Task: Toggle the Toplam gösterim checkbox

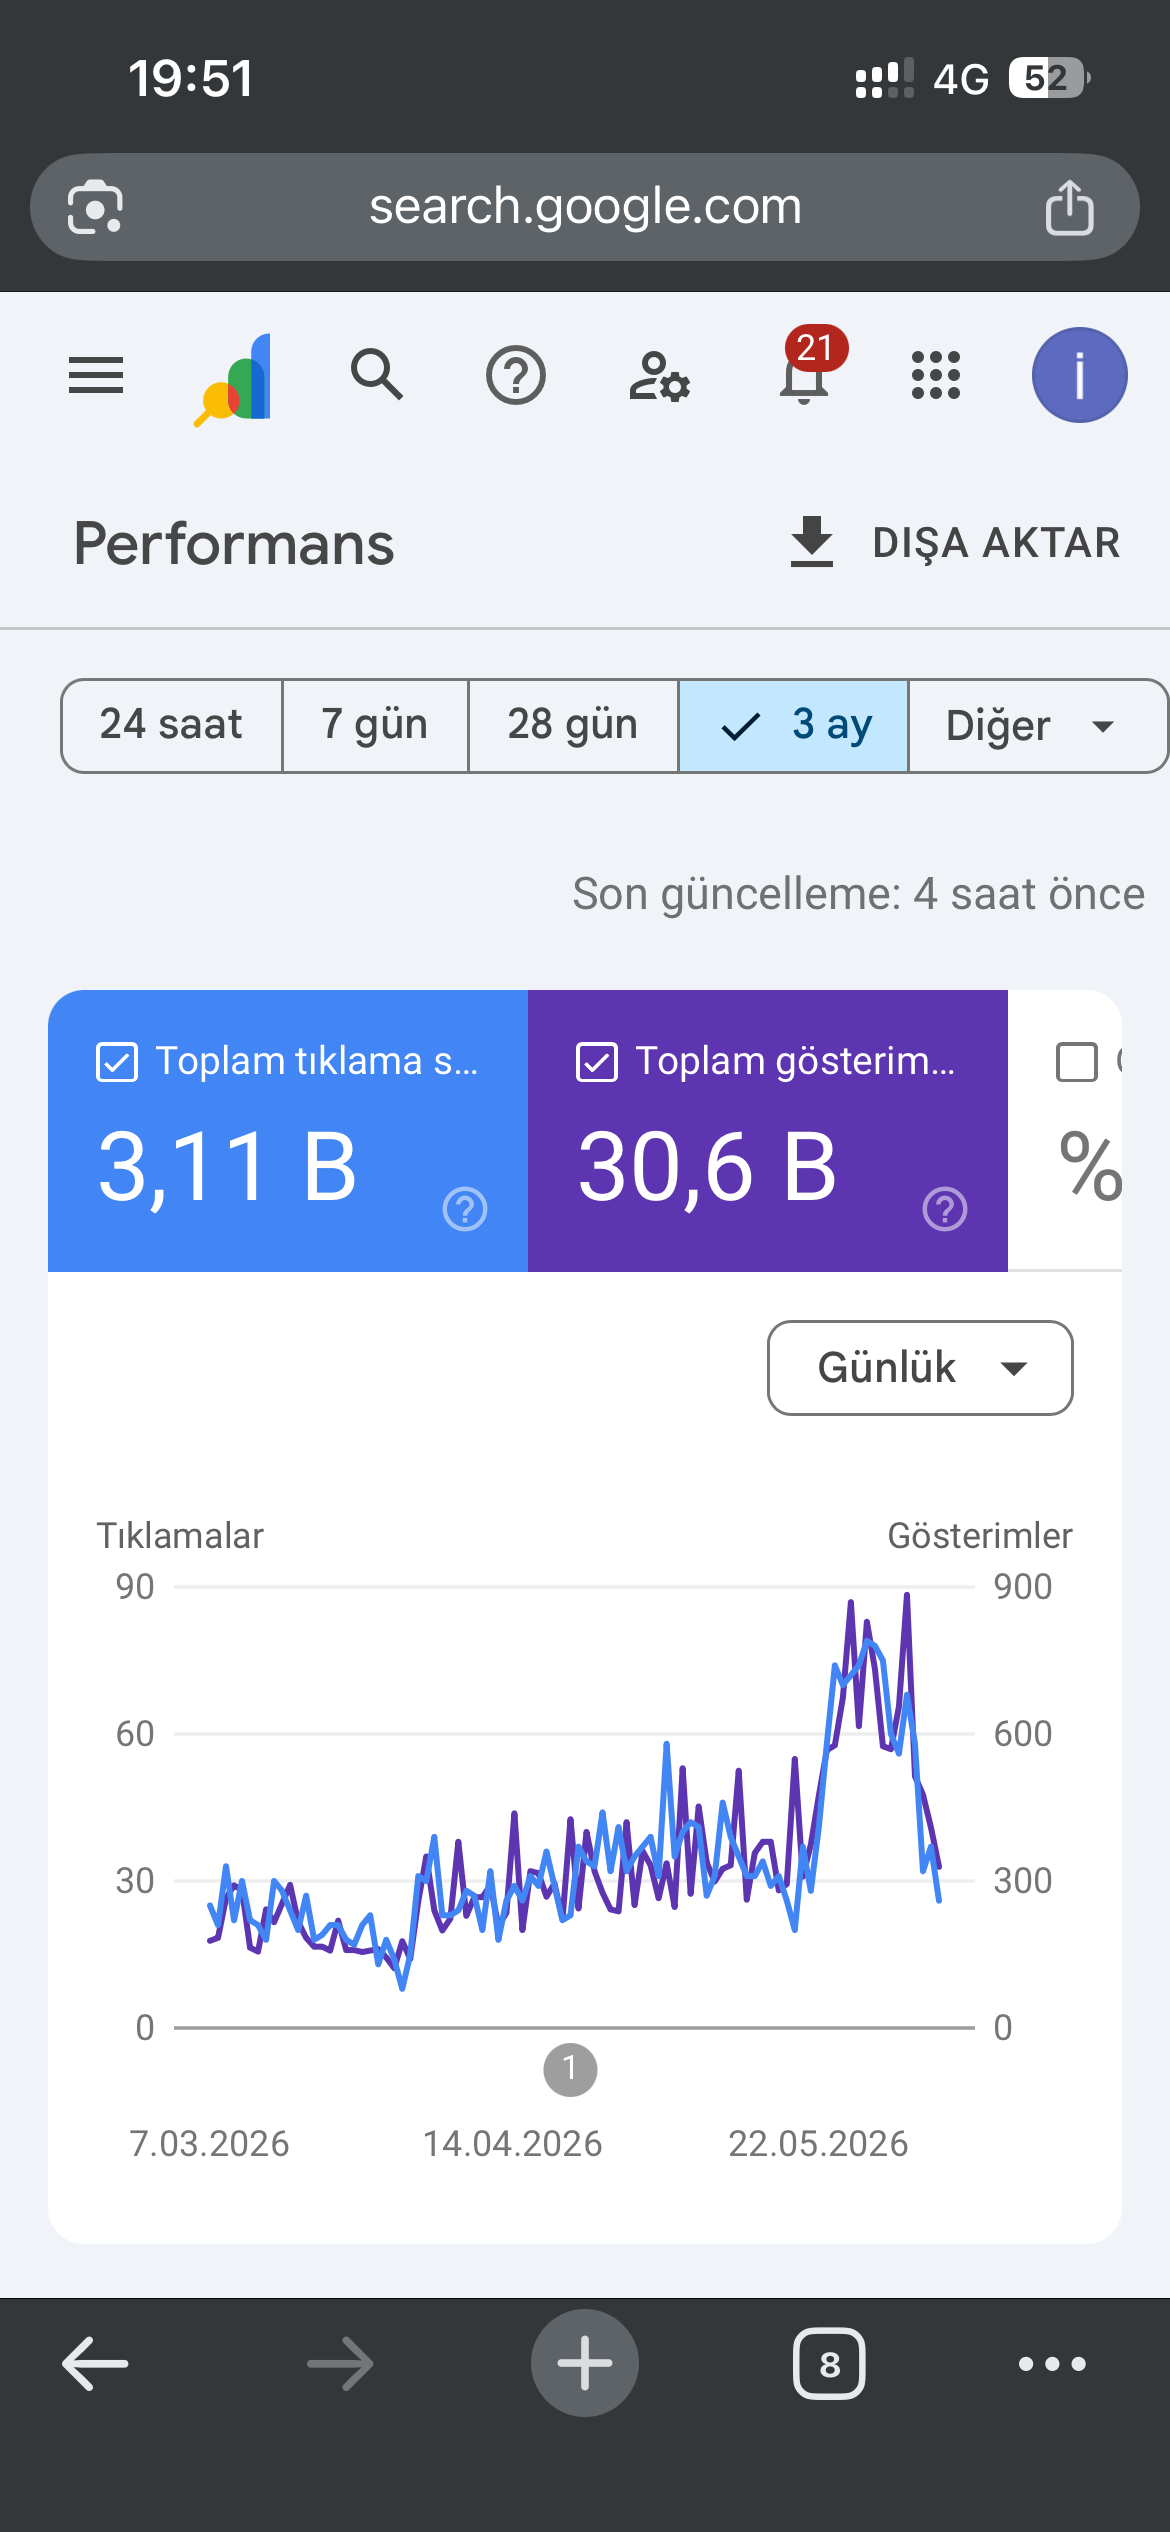Action: [597, 1062]
